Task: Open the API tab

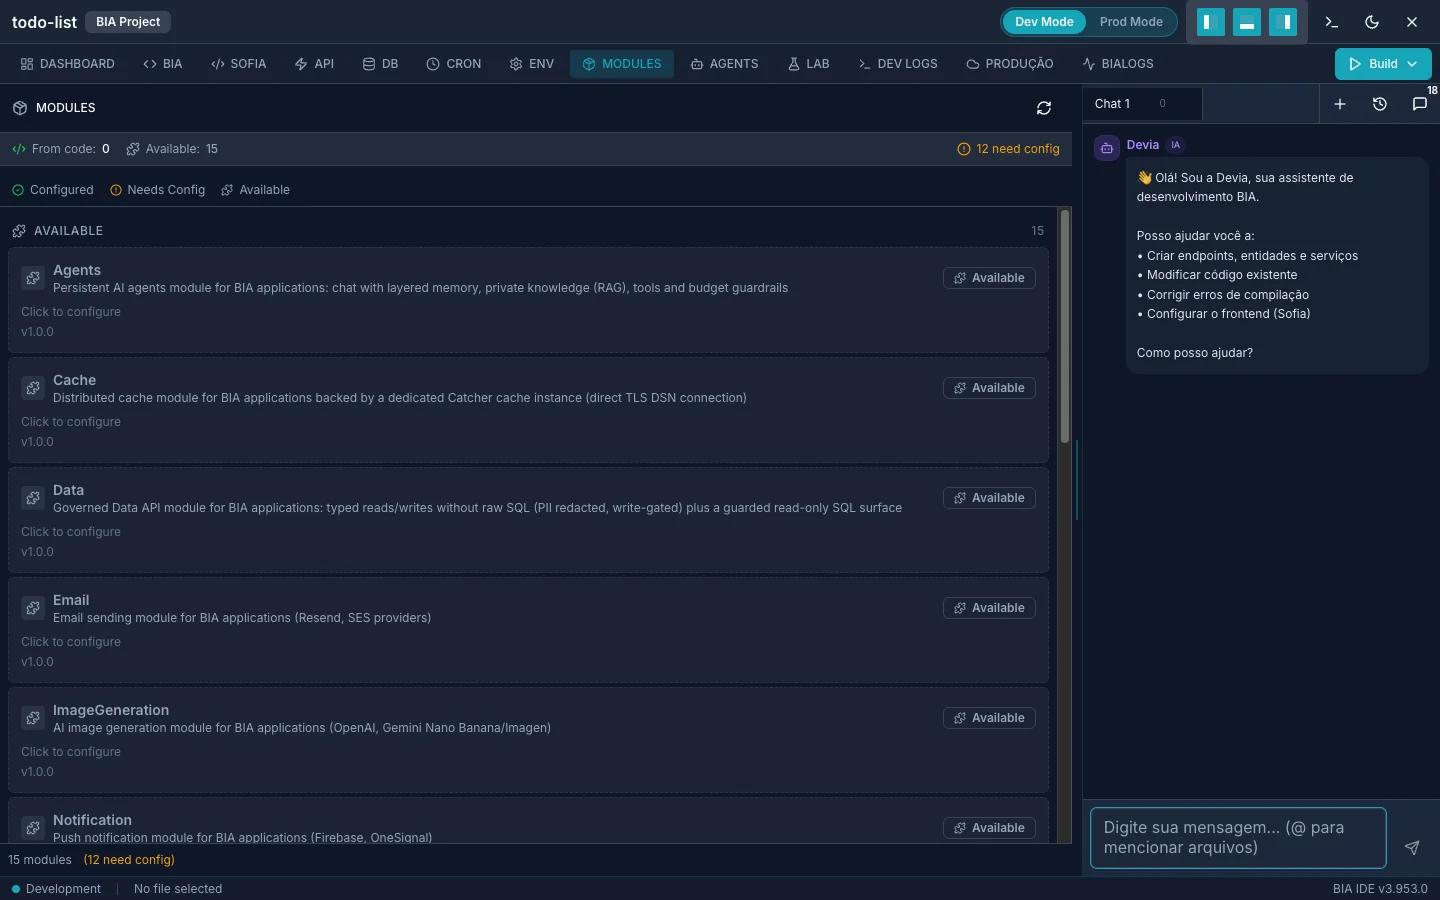Action: [x=315, y=64]
